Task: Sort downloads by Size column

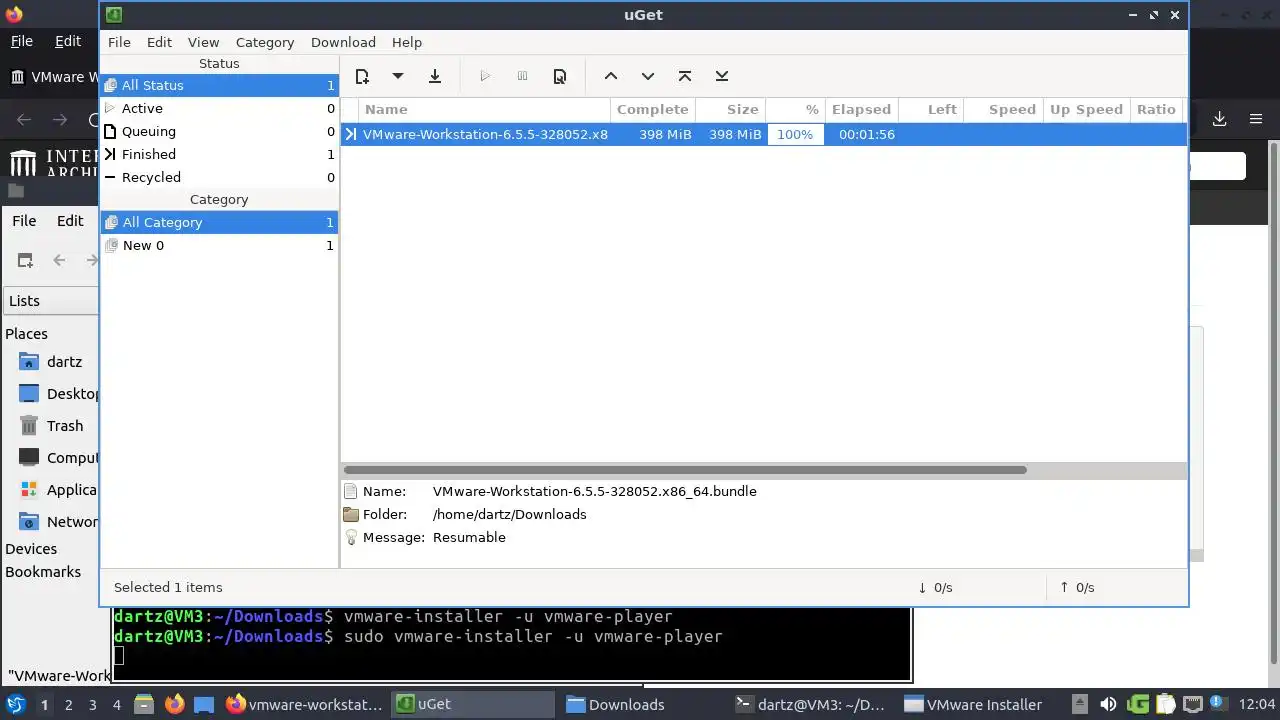Action: pyautogui.click(x=732, y=109)
